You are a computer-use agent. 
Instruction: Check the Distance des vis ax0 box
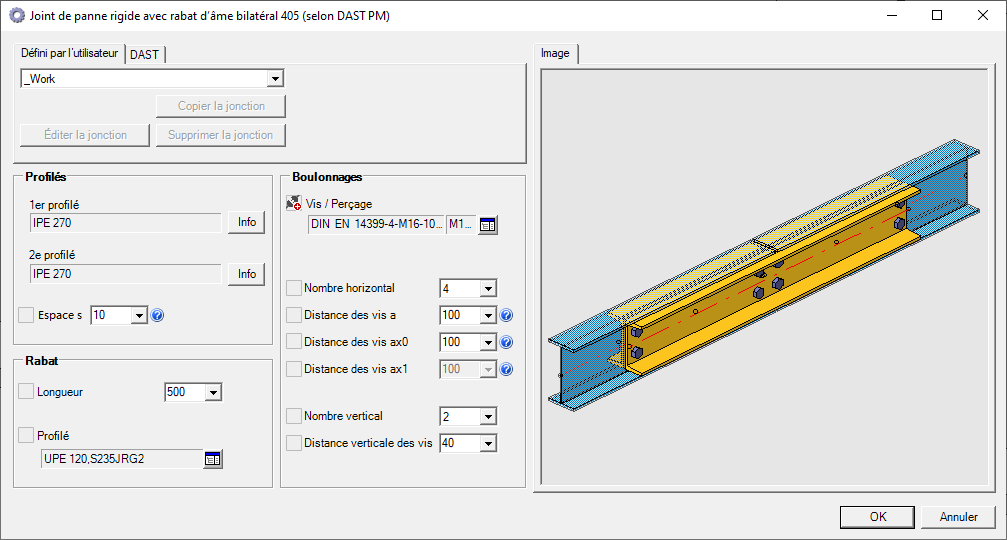(294, 342)
